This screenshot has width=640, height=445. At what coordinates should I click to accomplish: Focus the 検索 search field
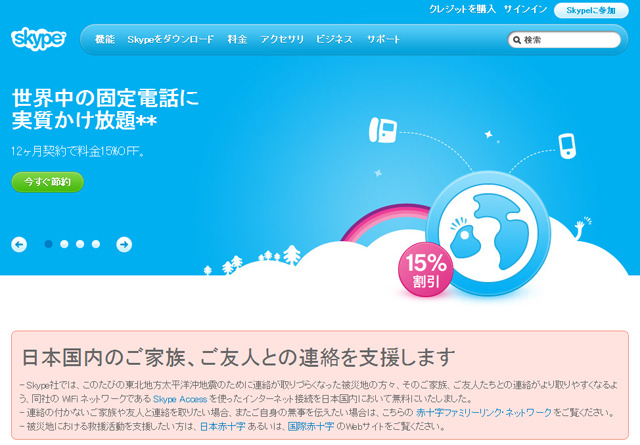click(x=564, y=40)
